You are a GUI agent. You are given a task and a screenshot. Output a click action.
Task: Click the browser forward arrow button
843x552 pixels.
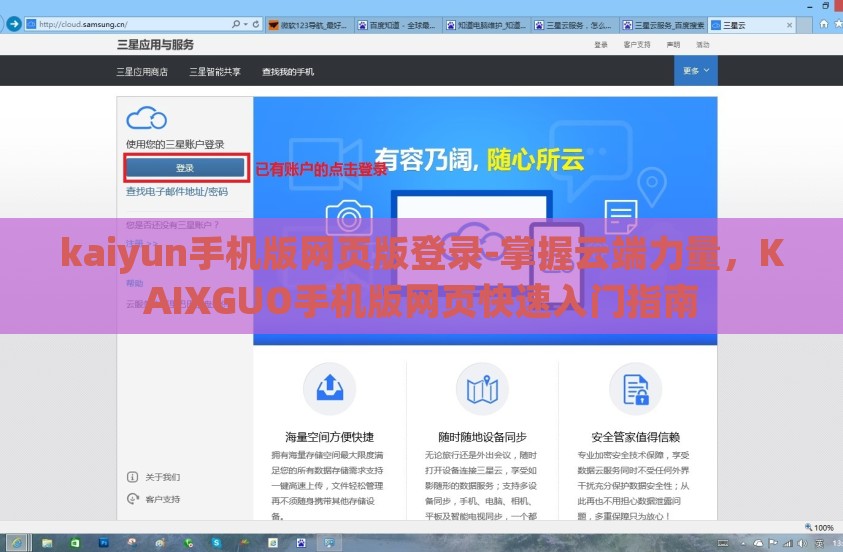click(x=13, y=24)
